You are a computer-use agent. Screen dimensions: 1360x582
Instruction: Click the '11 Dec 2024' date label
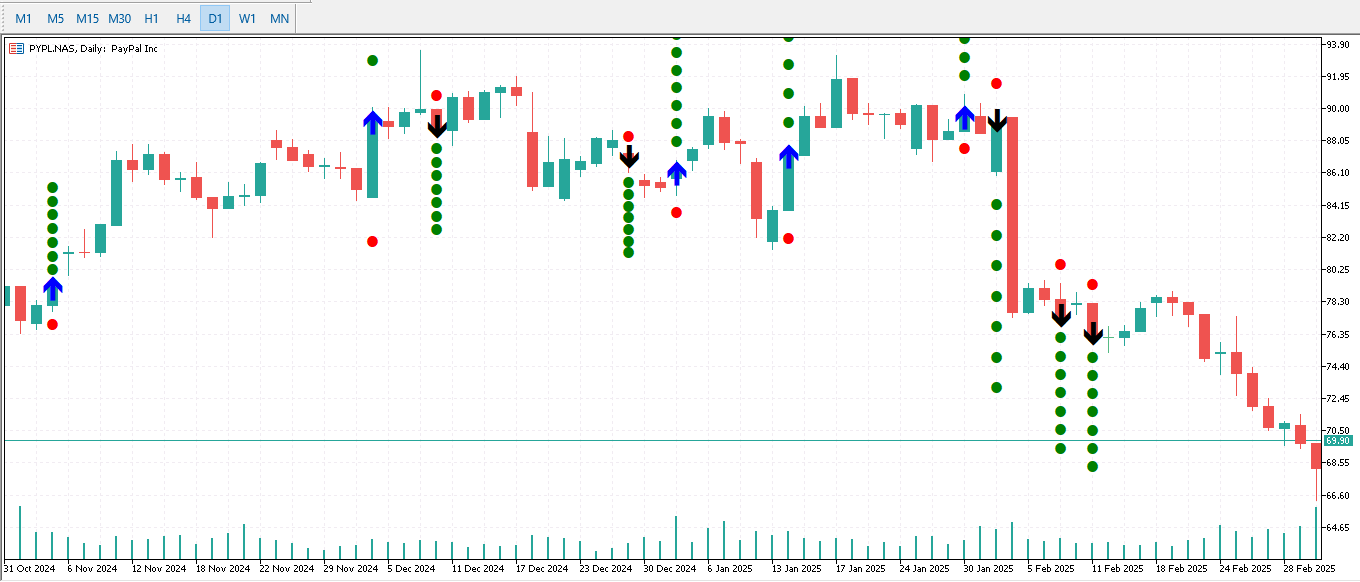pos(479,568)
